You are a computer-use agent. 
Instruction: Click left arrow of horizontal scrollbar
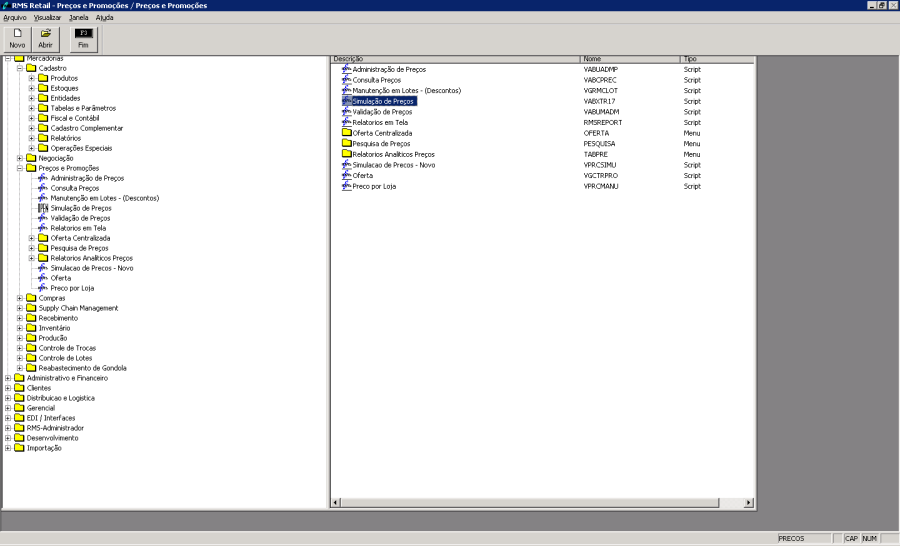point(336,502)
